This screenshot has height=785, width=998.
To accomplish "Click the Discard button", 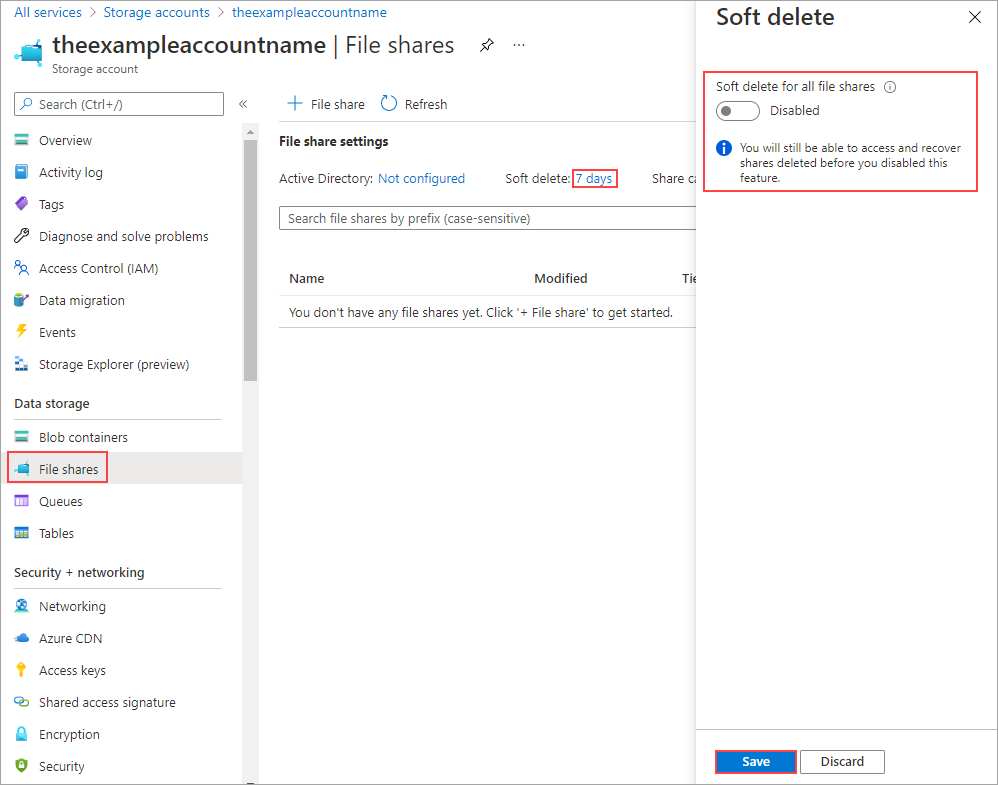I will (x=842, y=762).
